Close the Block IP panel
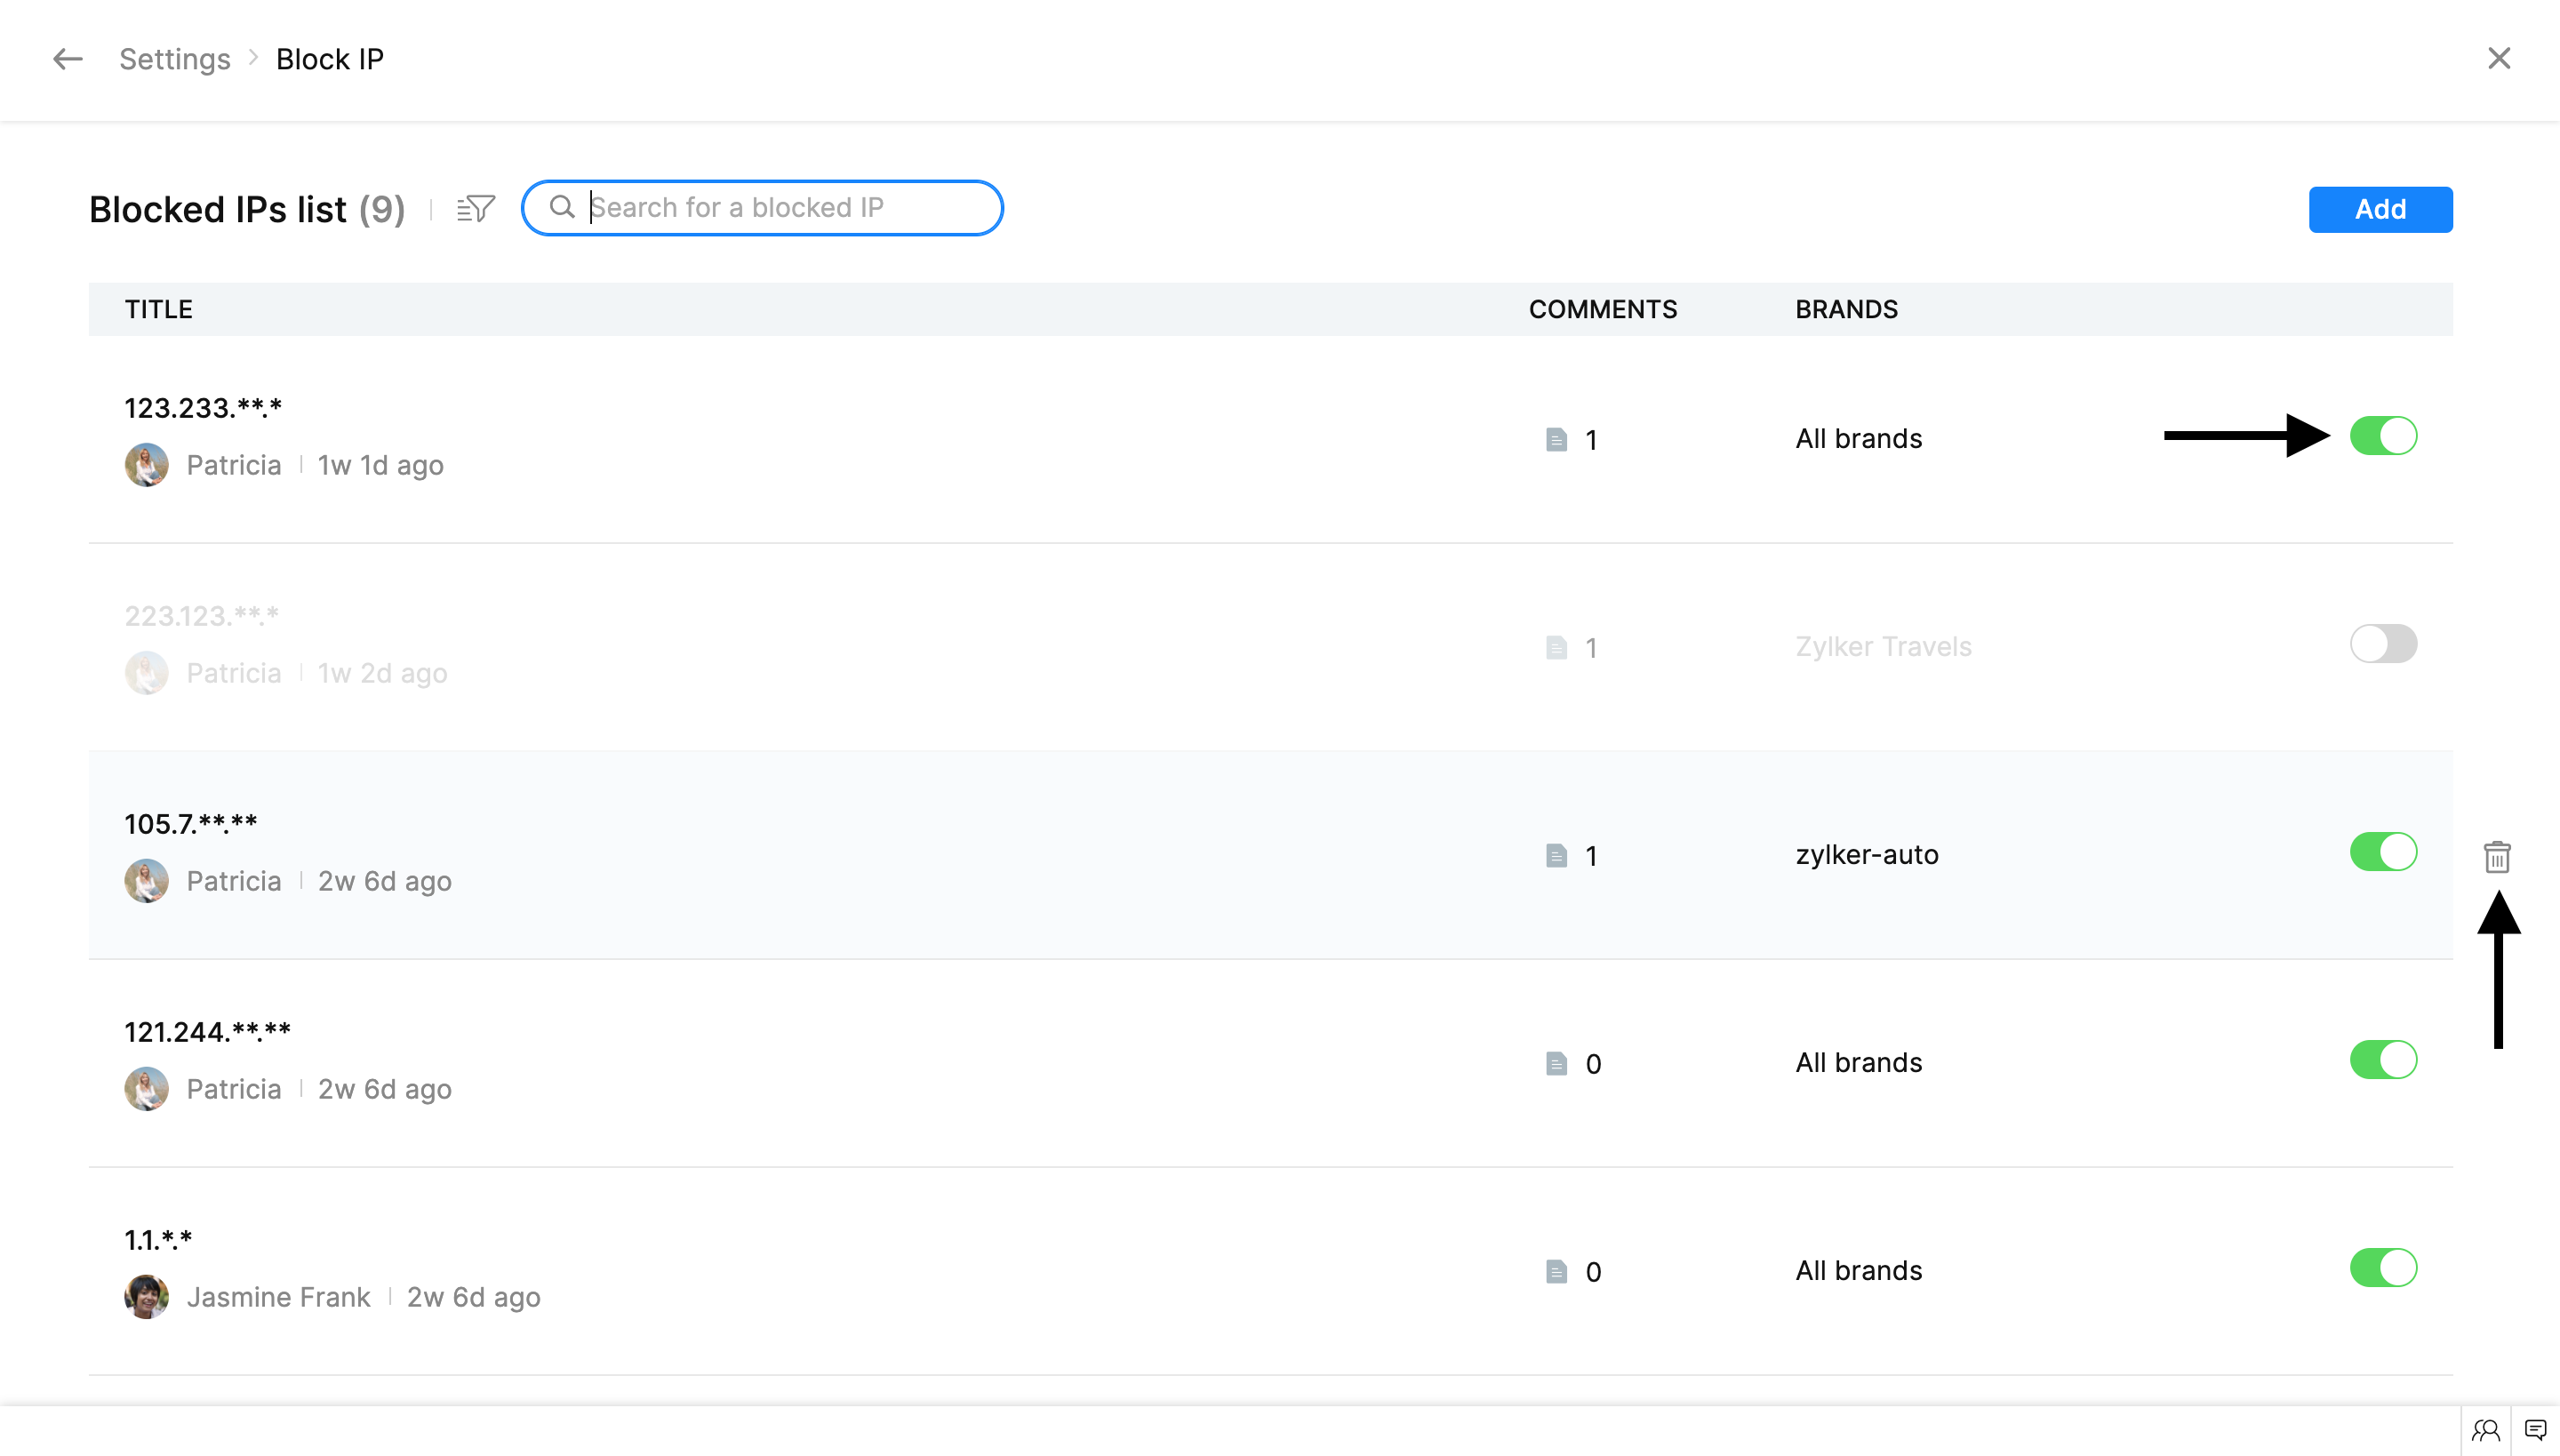Viewport: 2560px width, 1456px height. [2499, 59]
